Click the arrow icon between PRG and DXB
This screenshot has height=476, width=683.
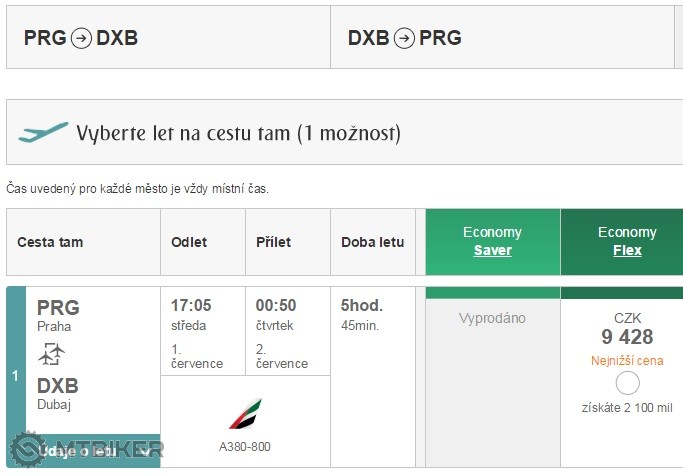pos(81,38)
